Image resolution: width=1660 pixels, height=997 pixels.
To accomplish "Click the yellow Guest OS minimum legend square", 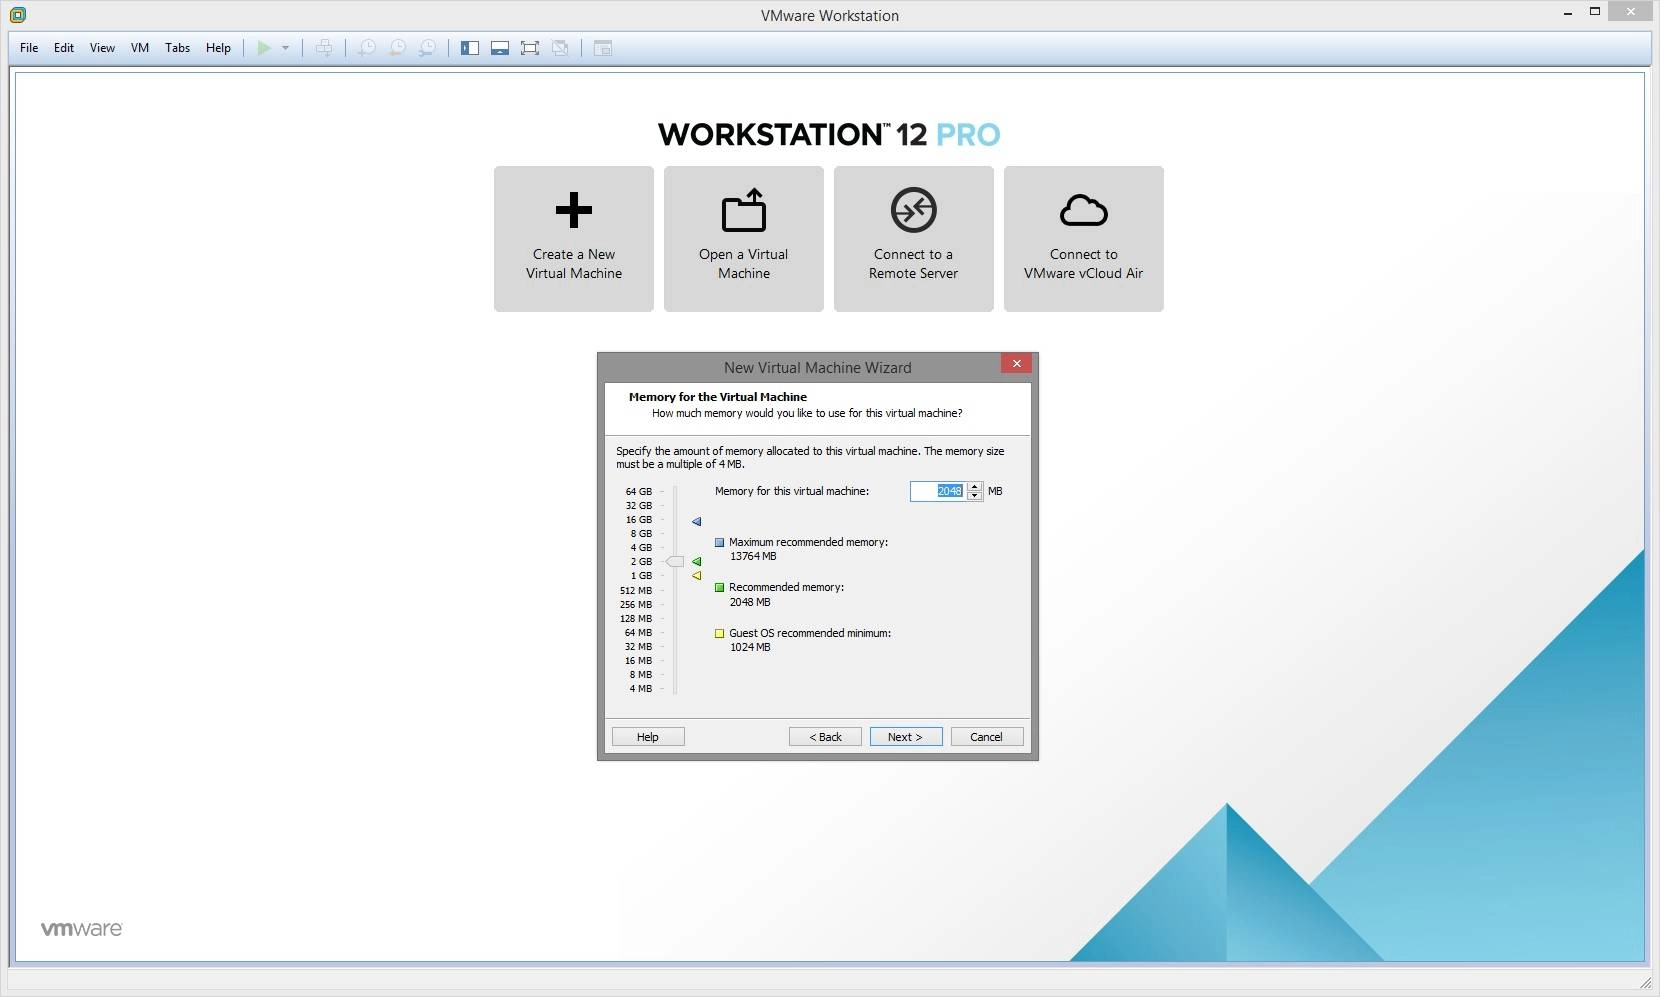I will coord(719,633).
